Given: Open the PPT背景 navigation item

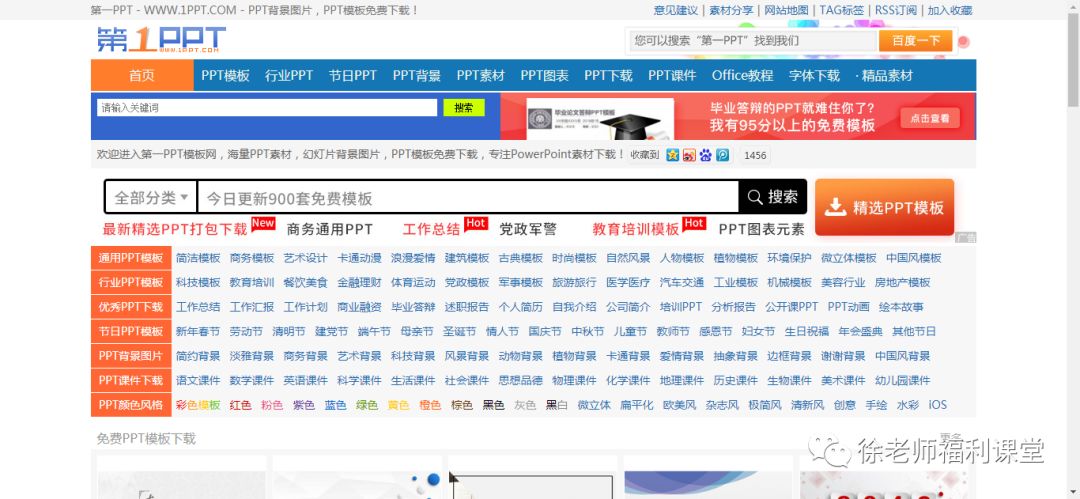Looking at the screenshot, I should (x=417, y=76).
